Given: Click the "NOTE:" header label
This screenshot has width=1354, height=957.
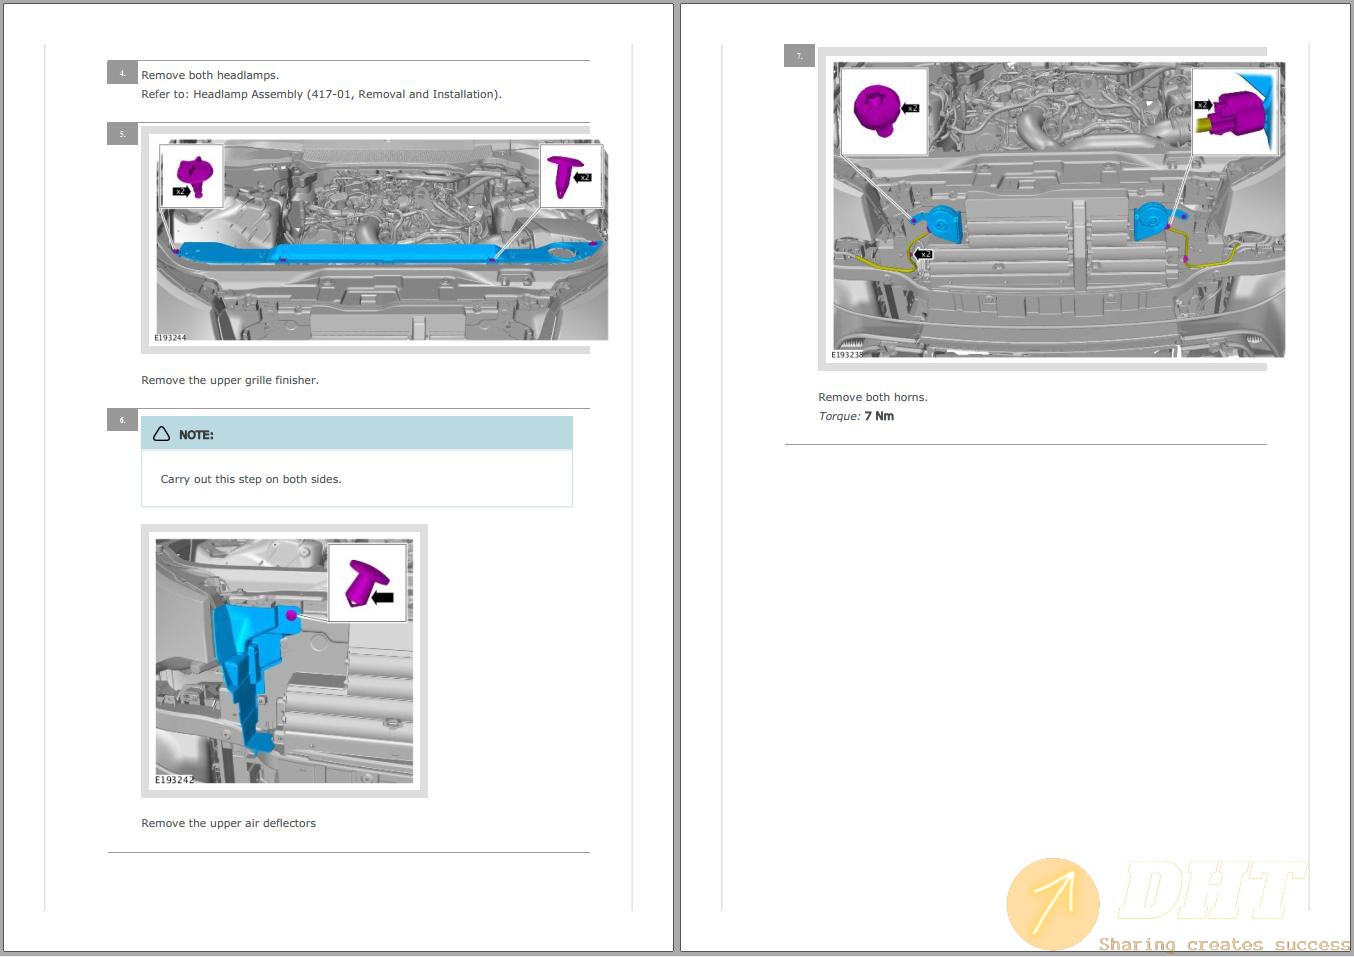Looking at the screenshot, I should point(196,435).
